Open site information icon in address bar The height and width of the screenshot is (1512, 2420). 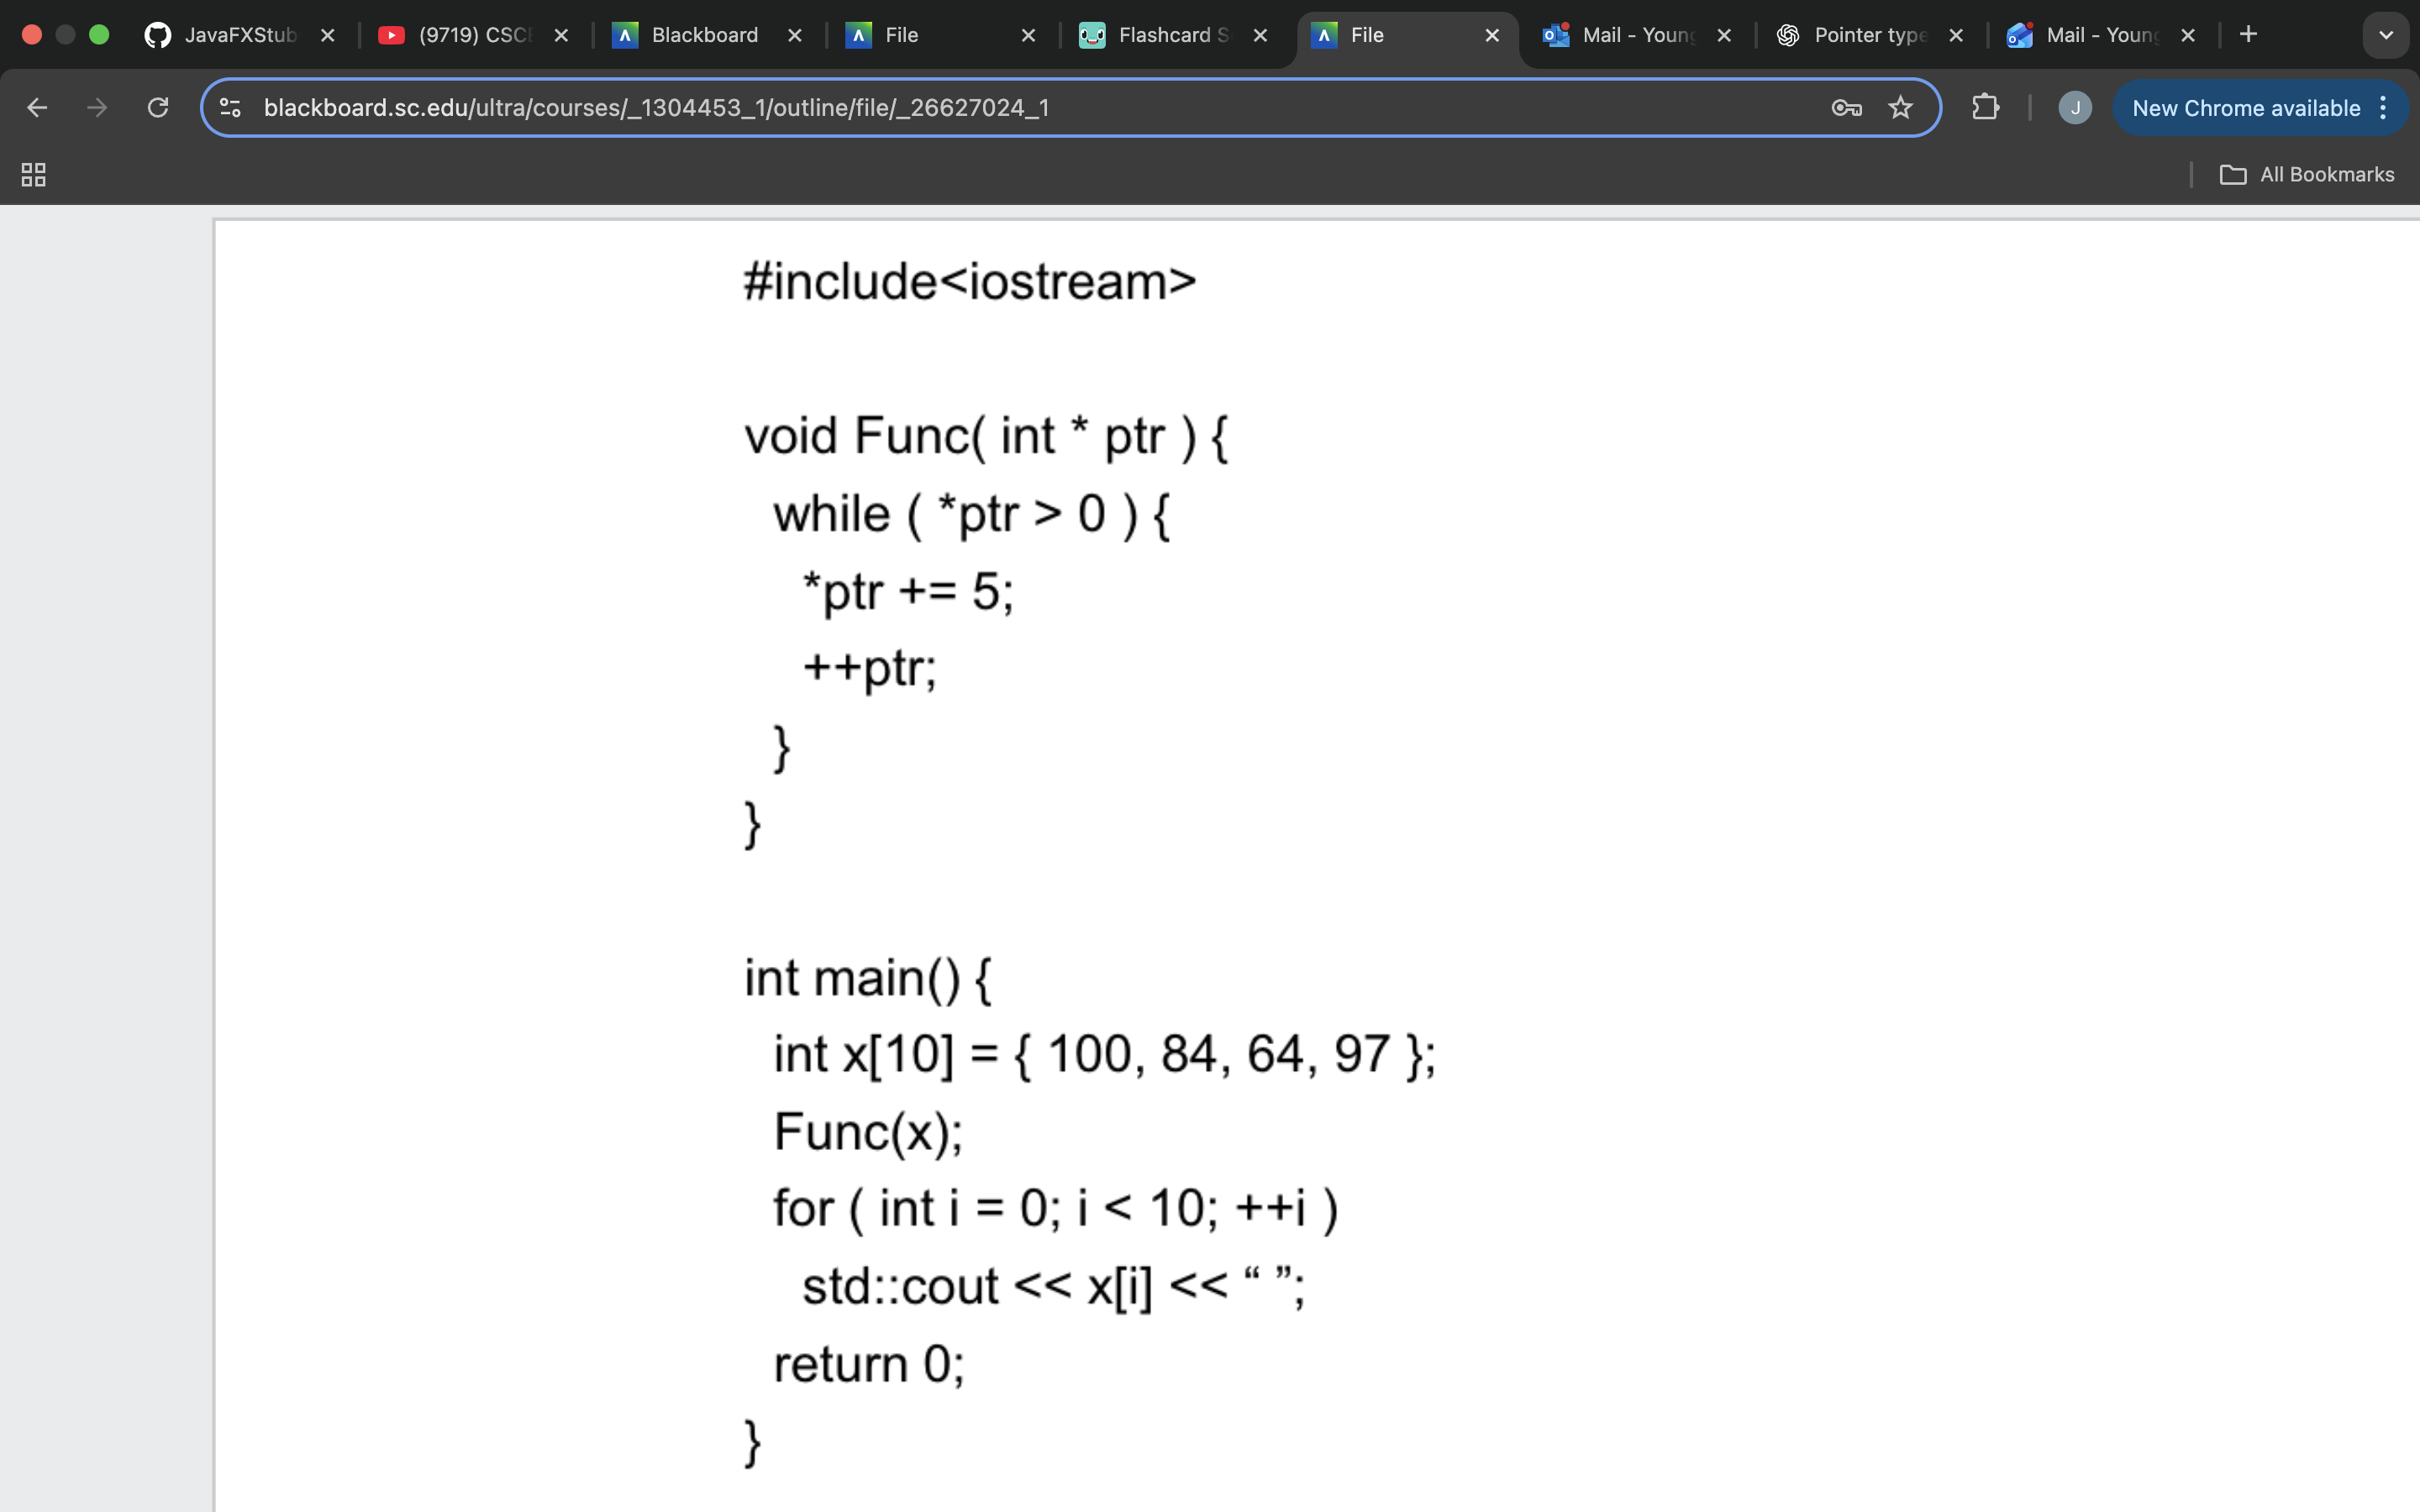(x=230, y=108)
